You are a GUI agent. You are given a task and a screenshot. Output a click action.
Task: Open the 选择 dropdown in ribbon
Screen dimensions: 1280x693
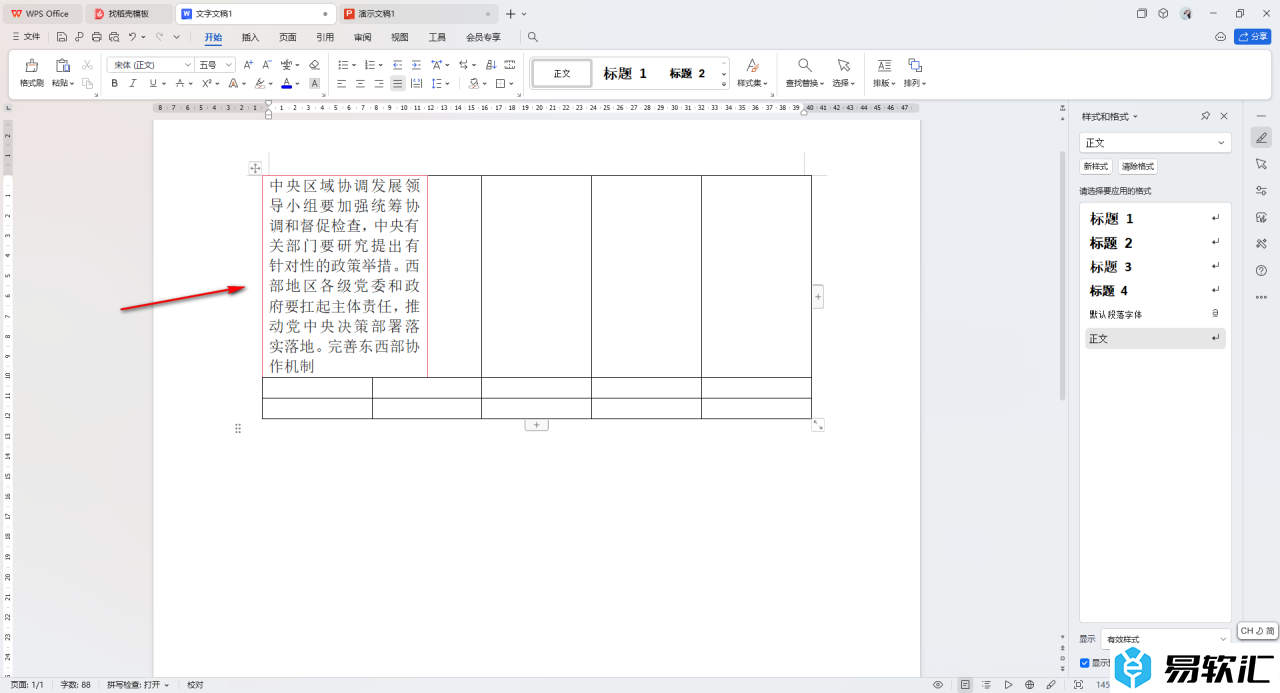(844, 83)
